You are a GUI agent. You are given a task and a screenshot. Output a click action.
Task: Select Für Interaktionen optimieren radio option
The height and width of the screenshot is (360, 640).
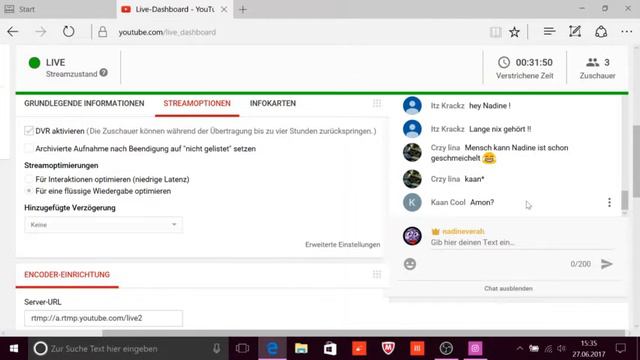click(29, 179)
